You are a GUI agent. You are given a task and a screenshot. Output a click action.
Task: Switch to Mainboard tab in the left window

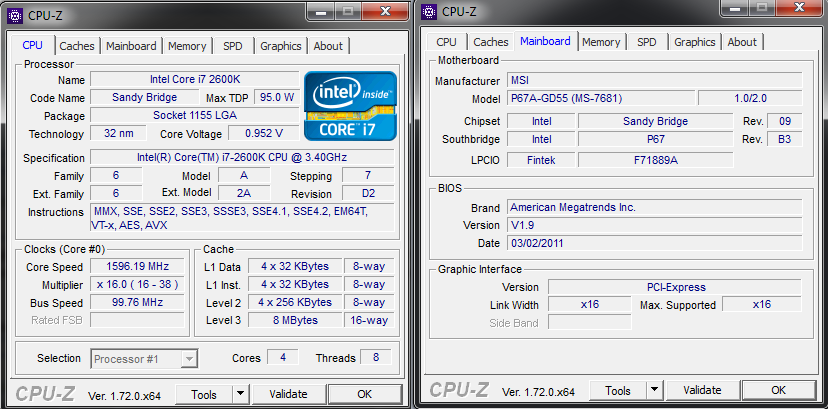point(131,46)
